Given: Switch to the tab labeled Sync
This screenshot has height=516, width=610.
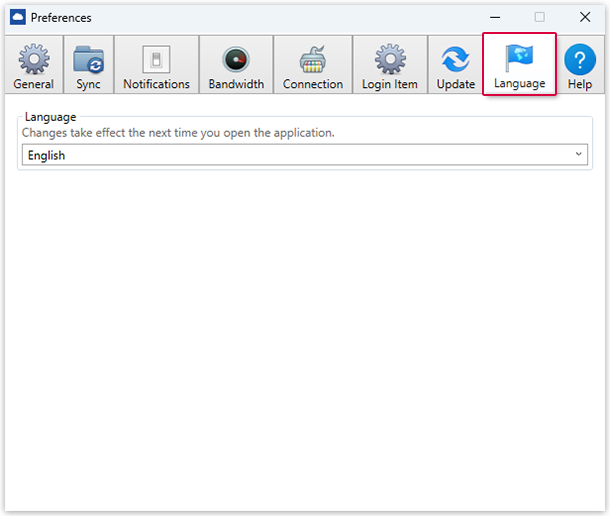Looking at the screenshot, I should [x=88, y=84].
